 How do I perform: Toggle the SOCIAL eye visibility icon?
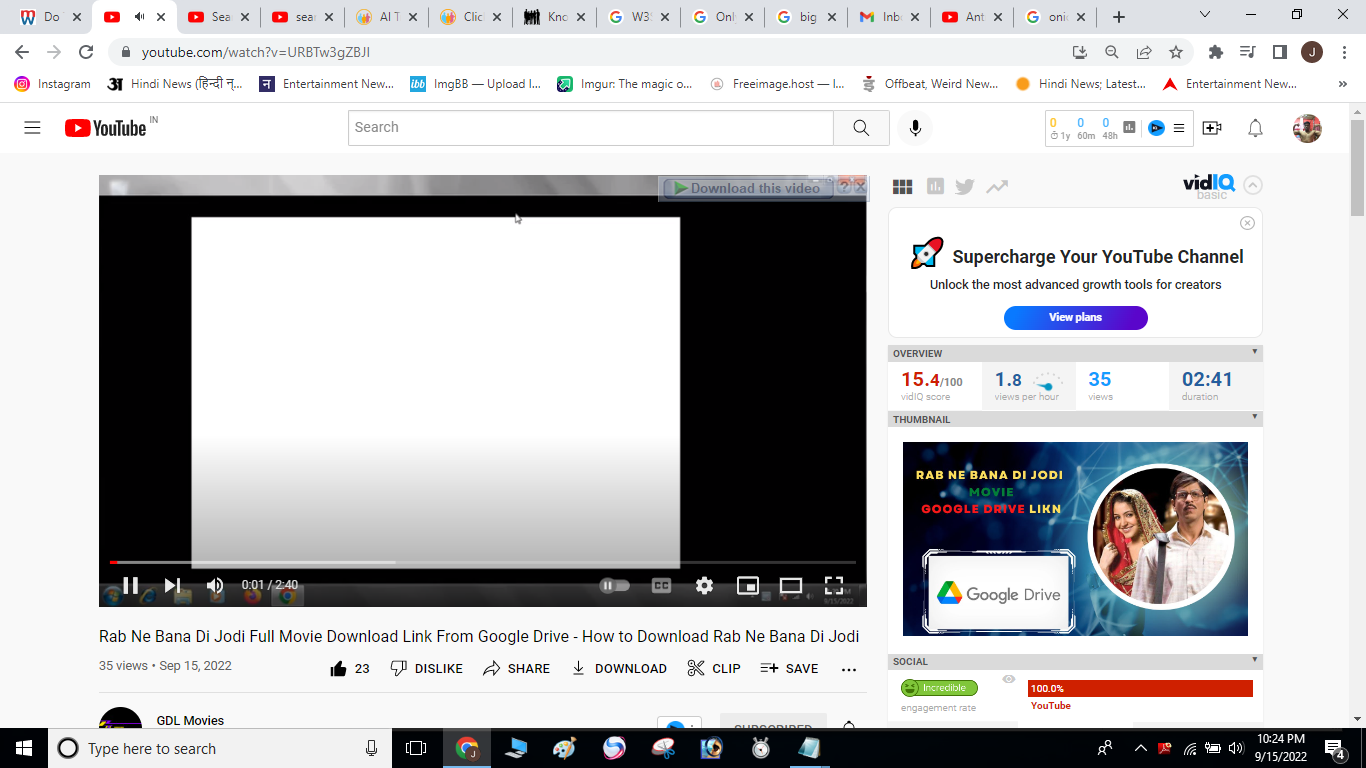[x=1009, y=679]
